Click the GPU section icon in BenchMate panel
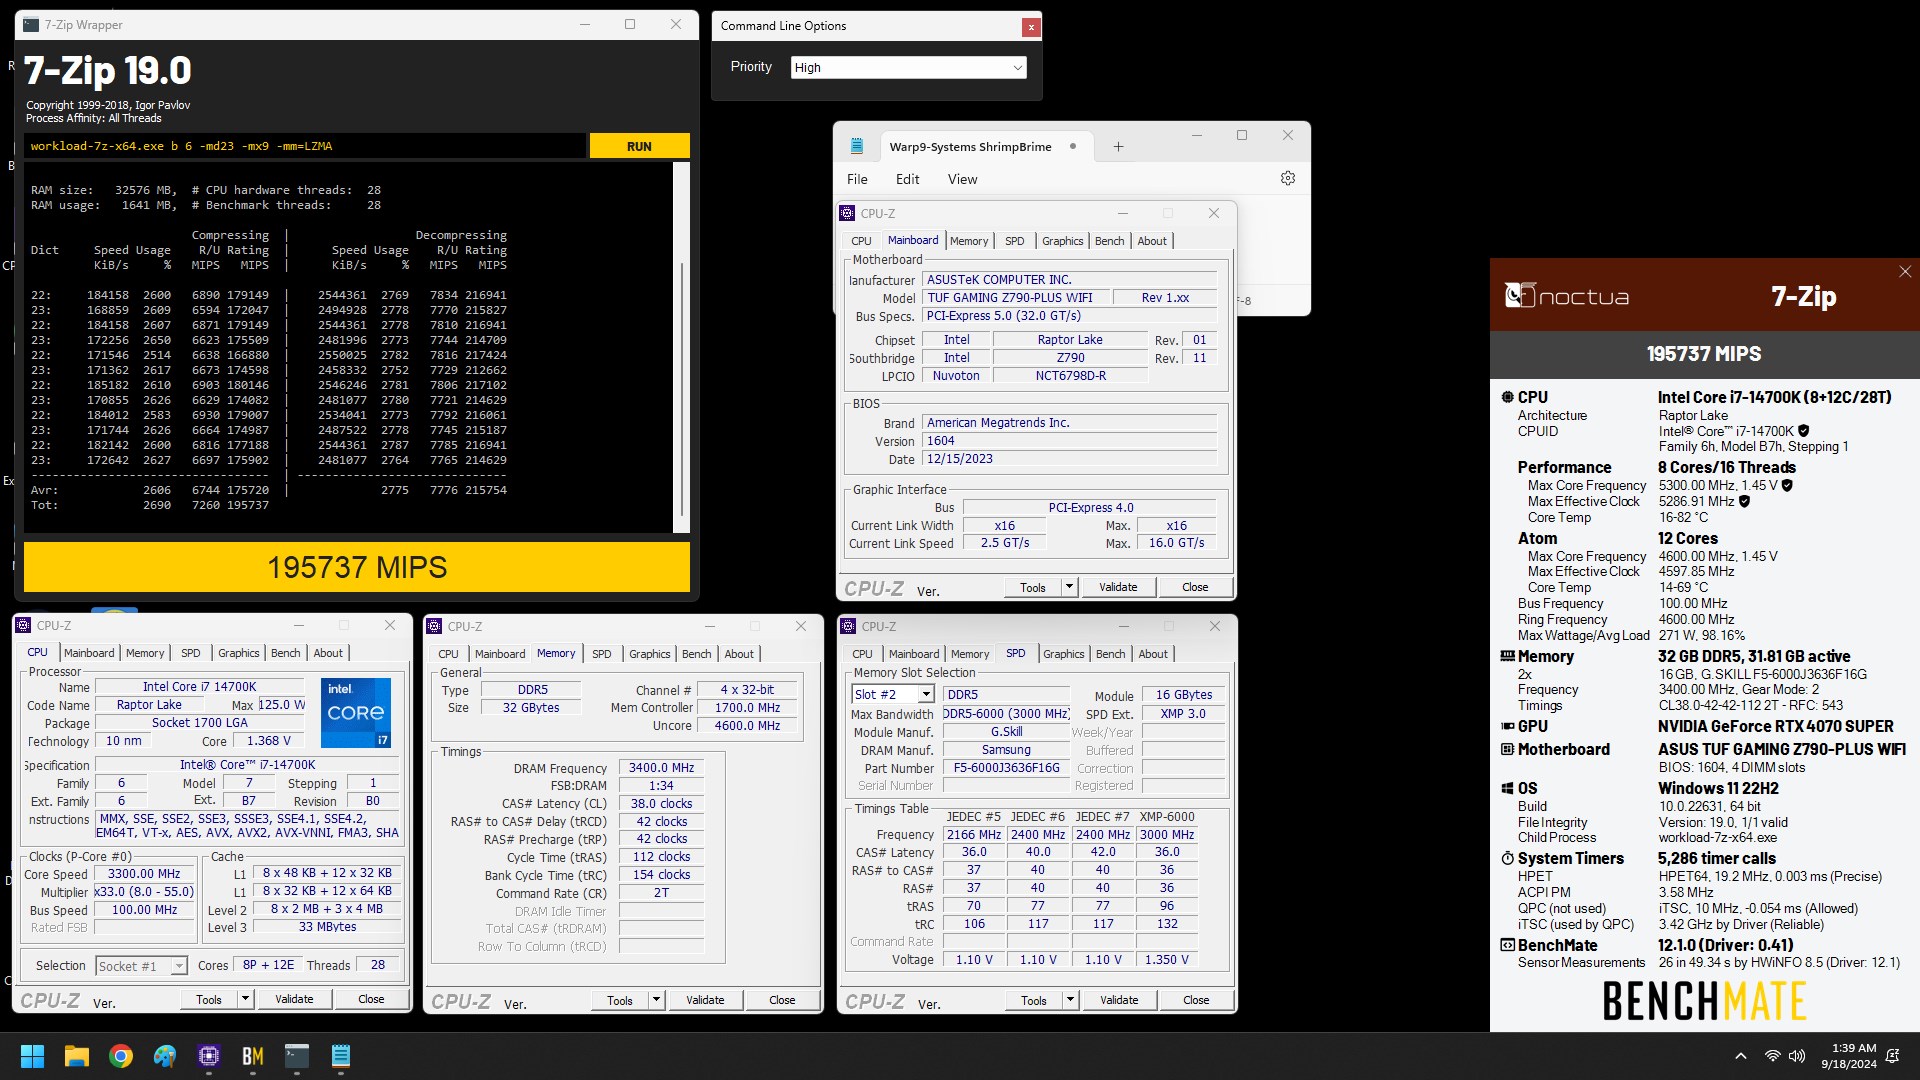Viewport: 1920px width, 1080px height. (x=1507, y=726)
